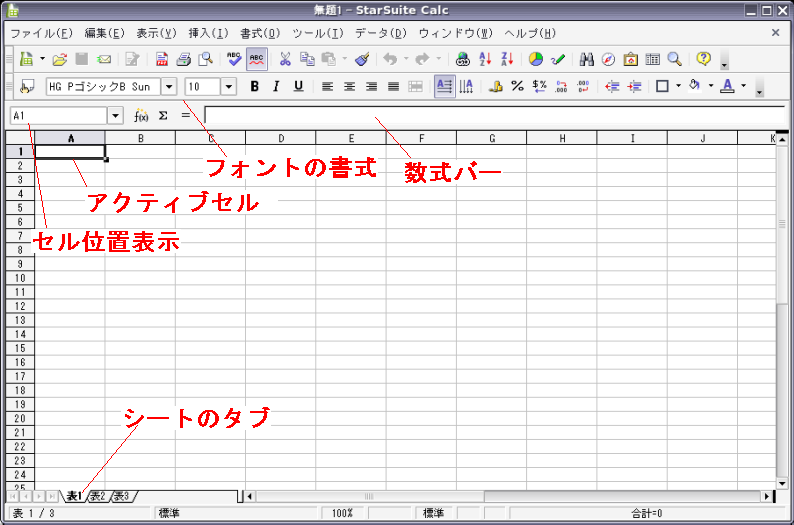Sort descending Z to A icon
The width and height of the screenshot is (794, 525).
507,59
